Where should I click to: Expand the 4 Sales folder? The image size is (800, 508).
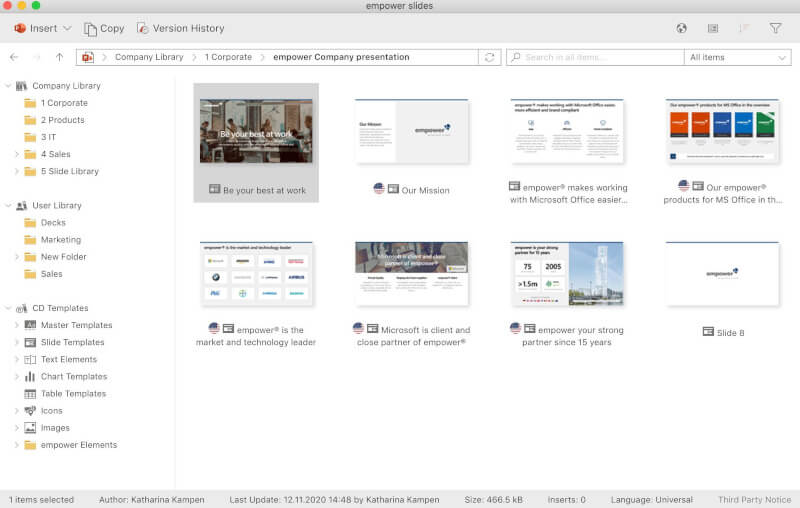(x=16, y=154)
